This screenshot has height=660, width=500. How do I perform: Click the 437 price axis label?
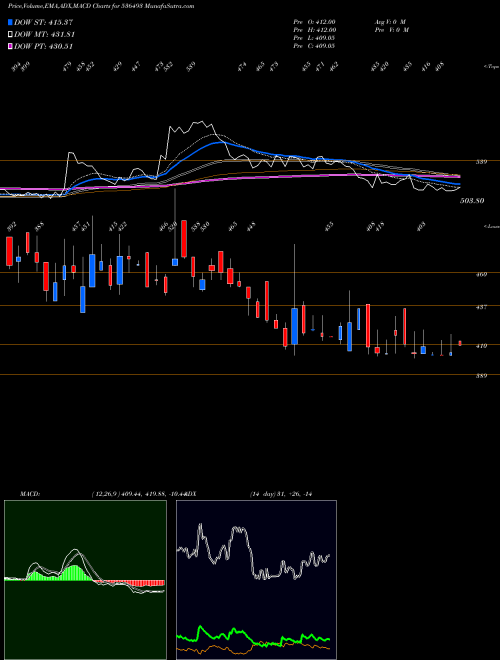click(x=481, y=307)
